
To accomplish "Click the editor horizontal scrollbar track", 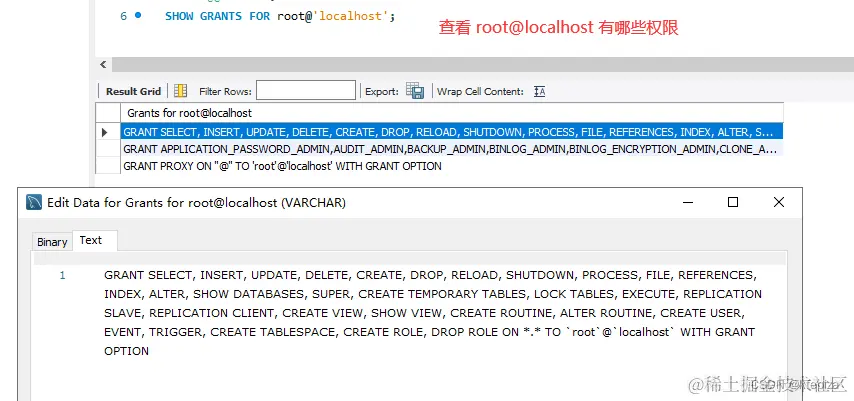I will pos(483,65).
